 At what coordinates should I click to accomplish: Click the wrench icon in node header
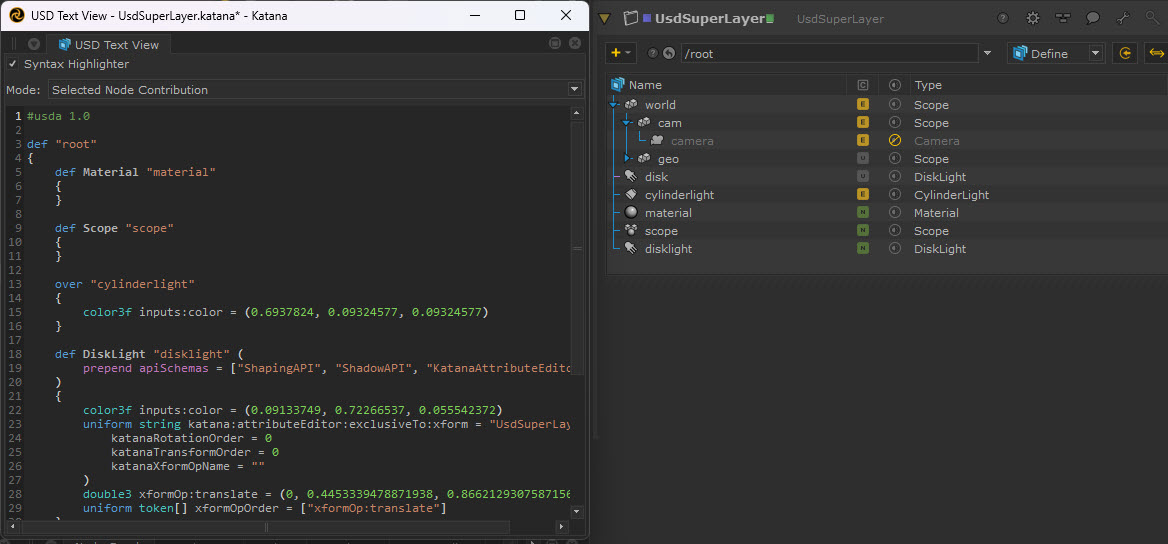[1123, 18]
